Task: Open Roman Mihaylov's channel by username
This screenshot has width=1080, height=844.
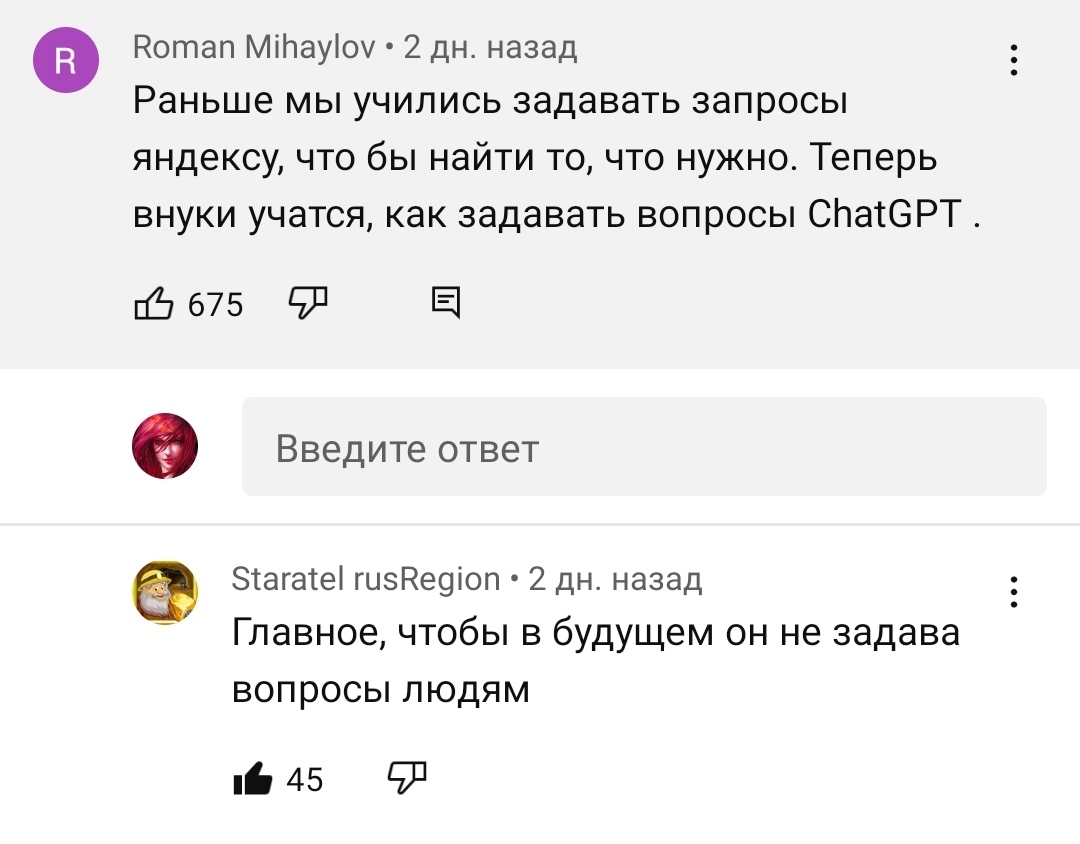Action: tap(254, 47)
